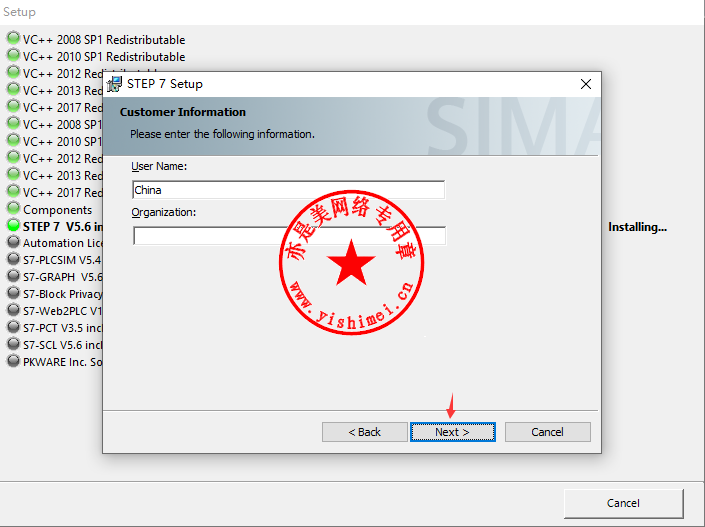Screen dimensions: 705x527
Task: Click the STEP 7 Setup title bar icon
Action: coord(114,84)
